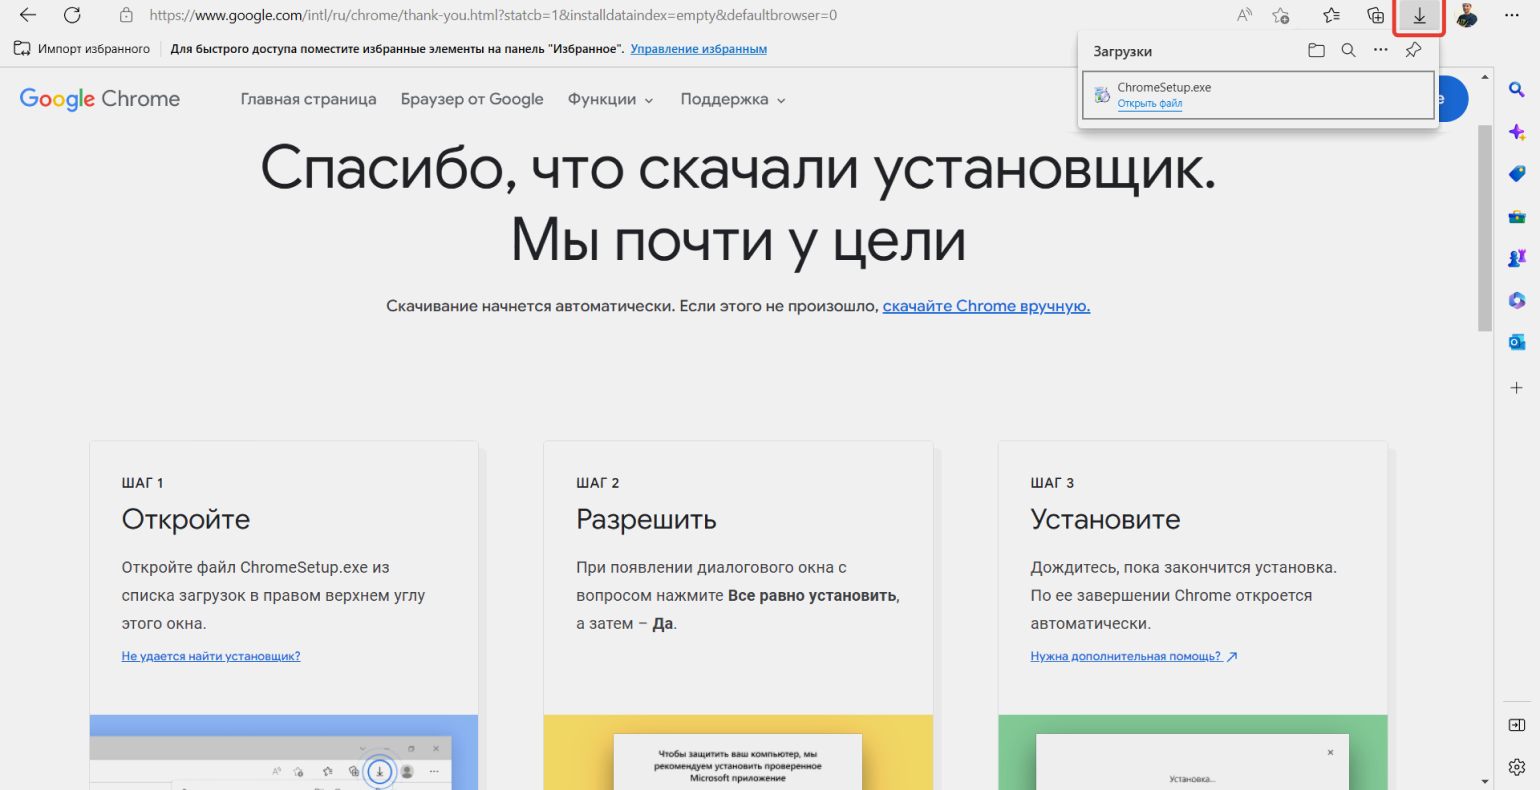Screen dimensions: 1540x790
Task: Open Edge Settings and more (three dots)
Action: coord(1512,15)
